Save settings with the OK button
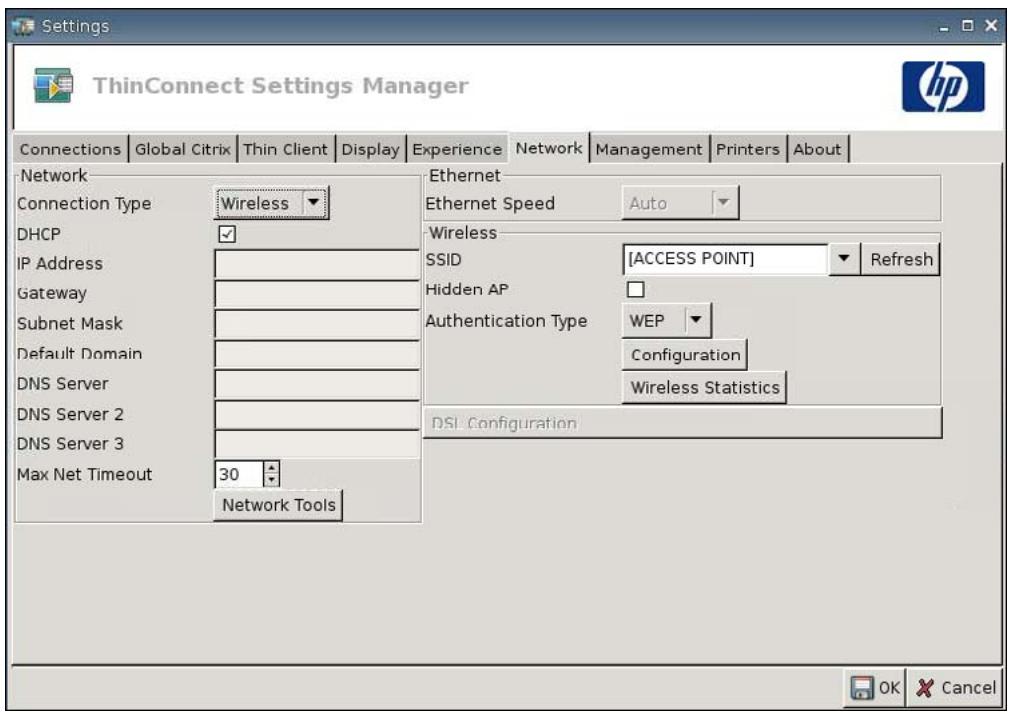This screenshot has height=715, width=1009. pos(875,688)
